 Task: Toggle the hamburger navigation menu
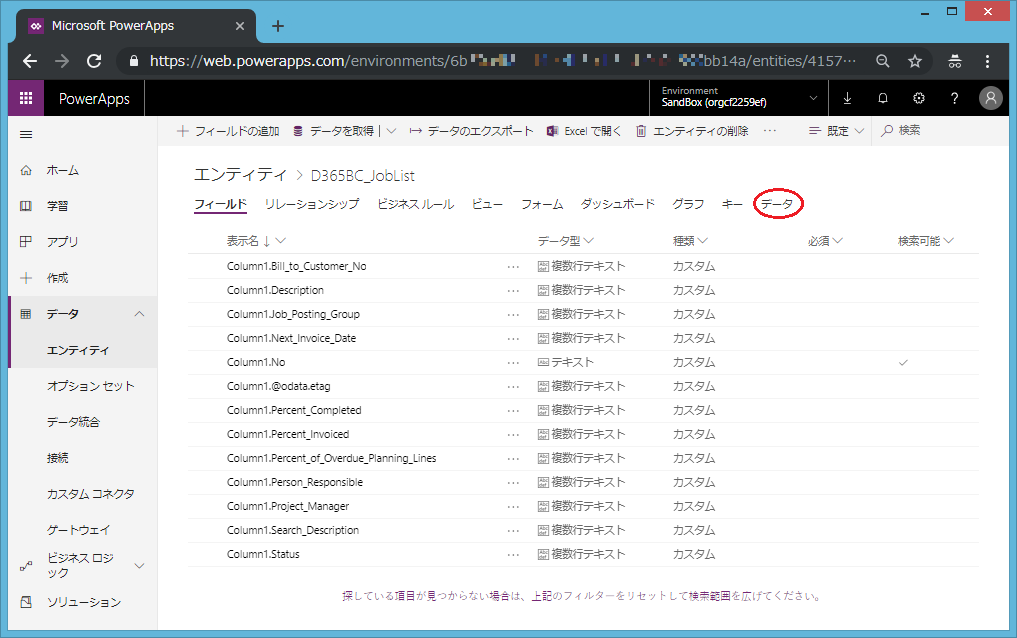tap(26, 135)
